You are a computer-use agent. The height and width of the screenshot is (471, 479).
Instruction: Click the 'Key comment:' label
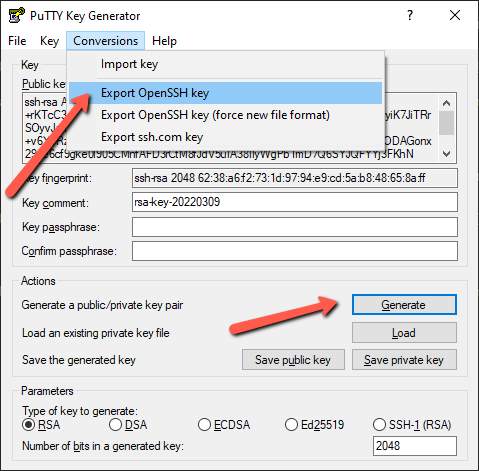pyautogui.click(x=55, y=203)
